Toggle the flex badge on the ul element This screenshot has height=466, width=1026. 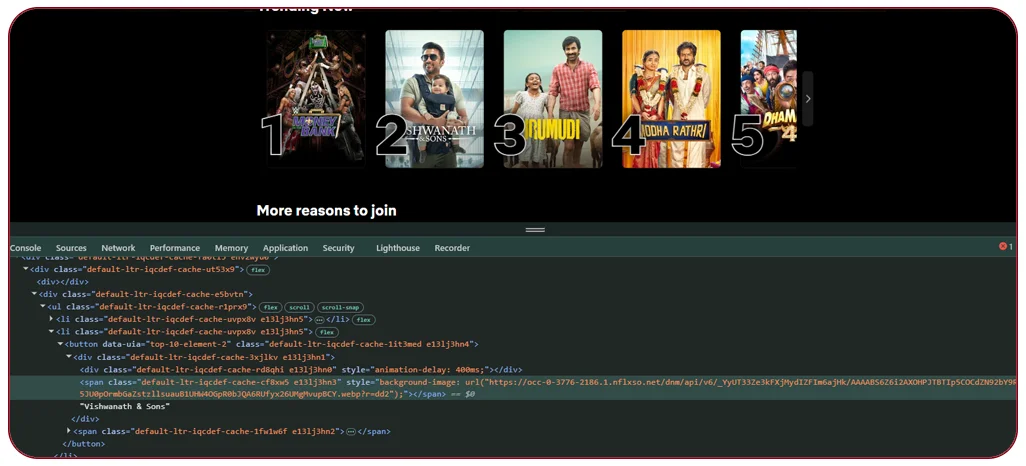coord(270,308)
